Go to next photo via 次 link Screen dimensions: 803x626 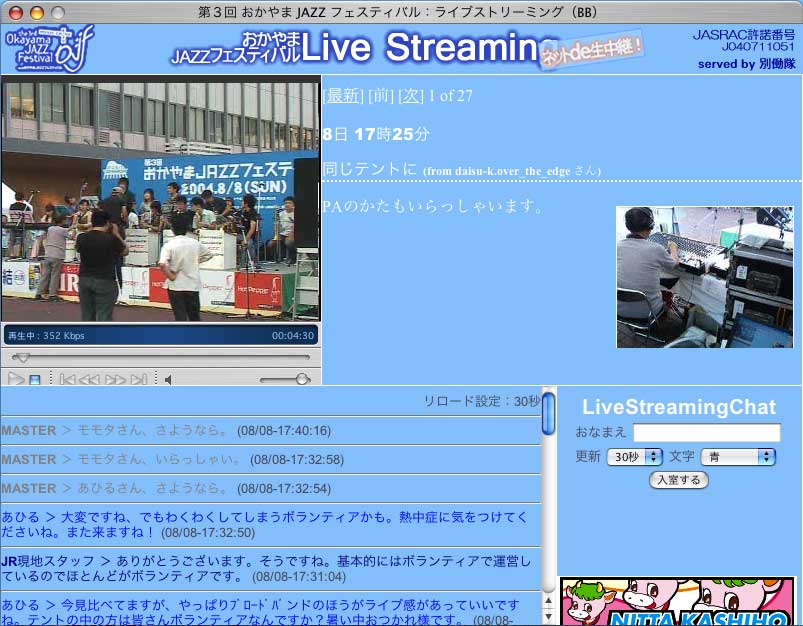pos(411,95)
